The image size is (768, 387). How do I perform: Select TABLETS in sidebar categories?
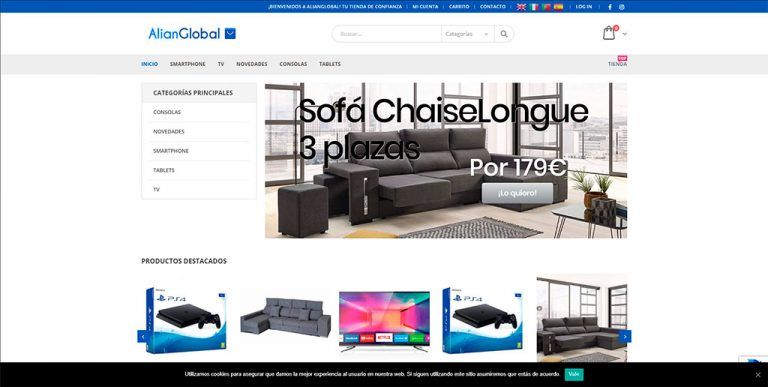(x=164, y=170)
